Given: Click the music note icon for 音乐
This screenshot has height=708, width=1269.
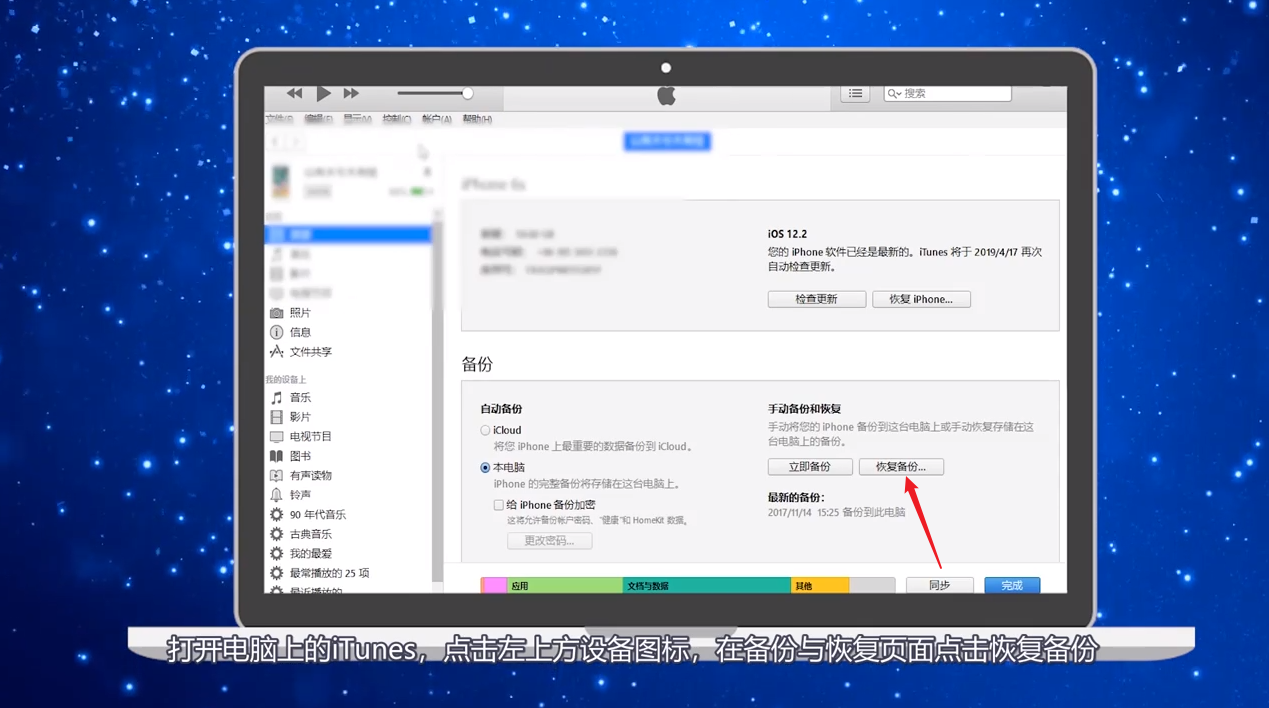Looking at the screenshot, I should (277, 397).
